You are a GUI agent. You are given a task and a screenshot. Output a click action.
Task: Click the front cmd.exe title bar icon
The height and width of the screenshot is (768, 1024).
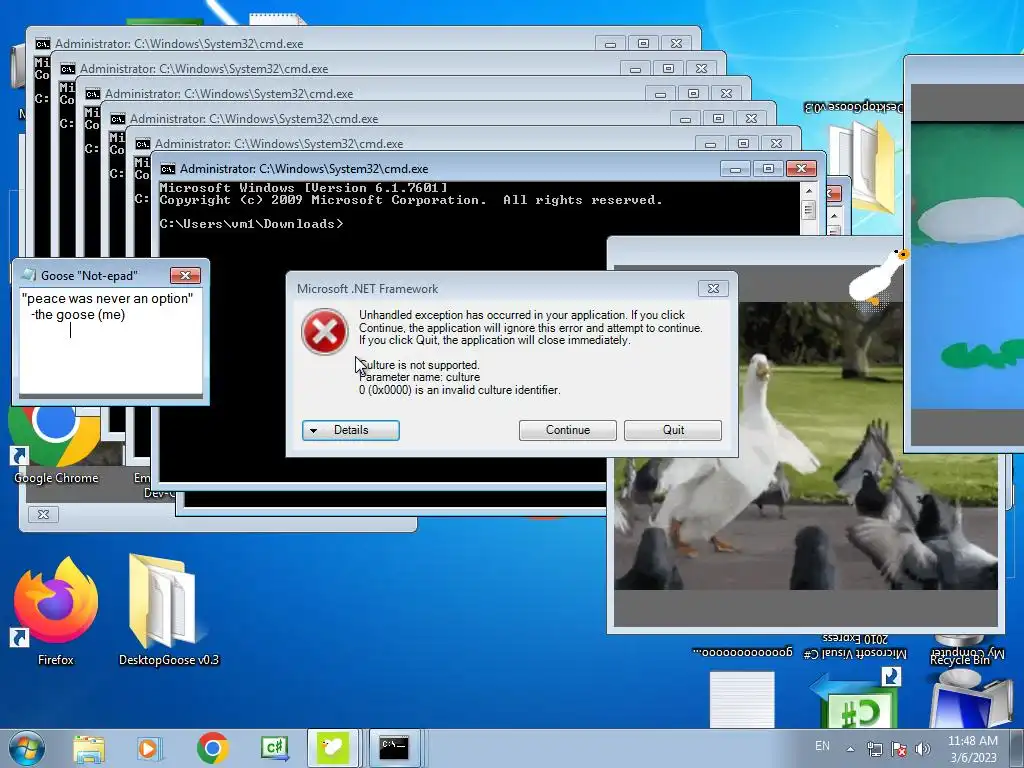168,169
